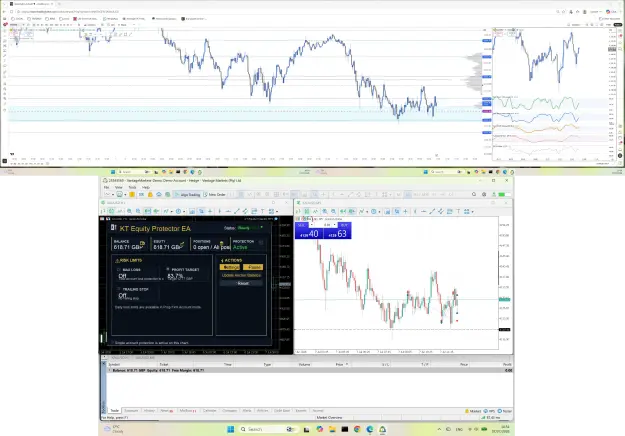Viewport: 625px width, 436px height.
Task: Toggle Trailing Stop checkbox in EA panel
Action: (119, 289)
